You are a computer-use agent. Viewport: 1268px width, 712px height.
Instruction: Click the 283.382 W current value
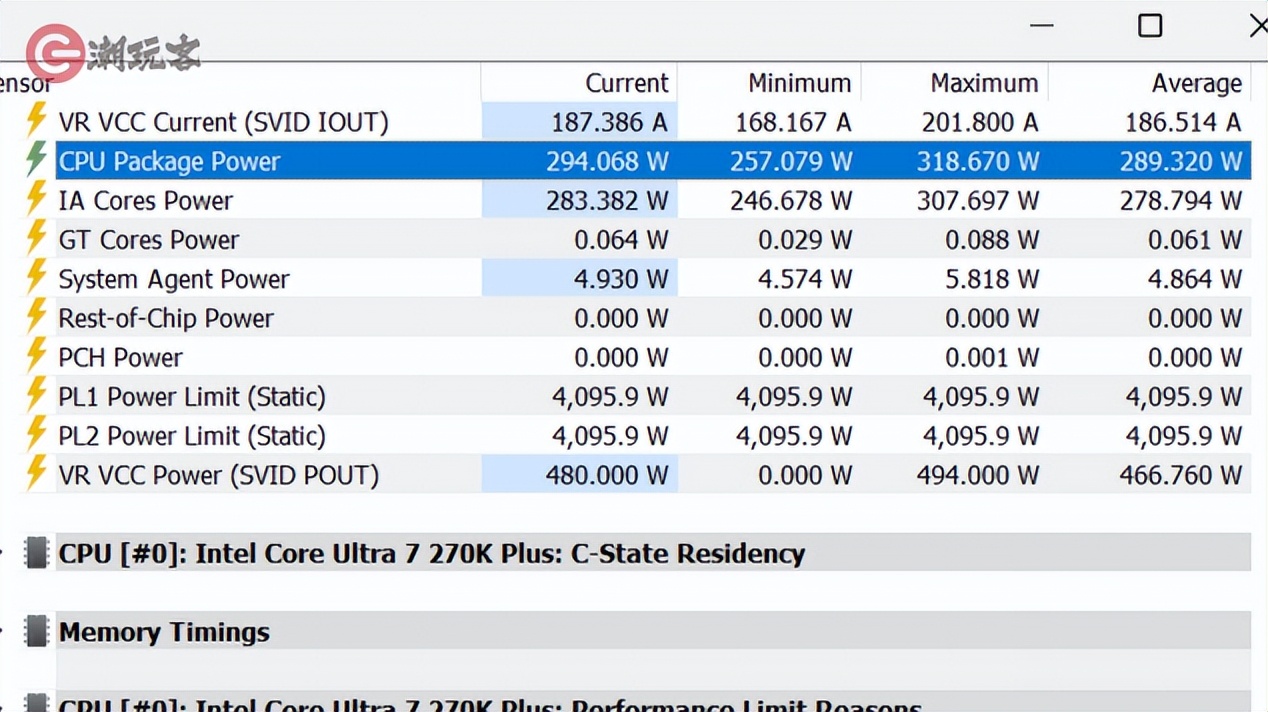coord(607,200)
